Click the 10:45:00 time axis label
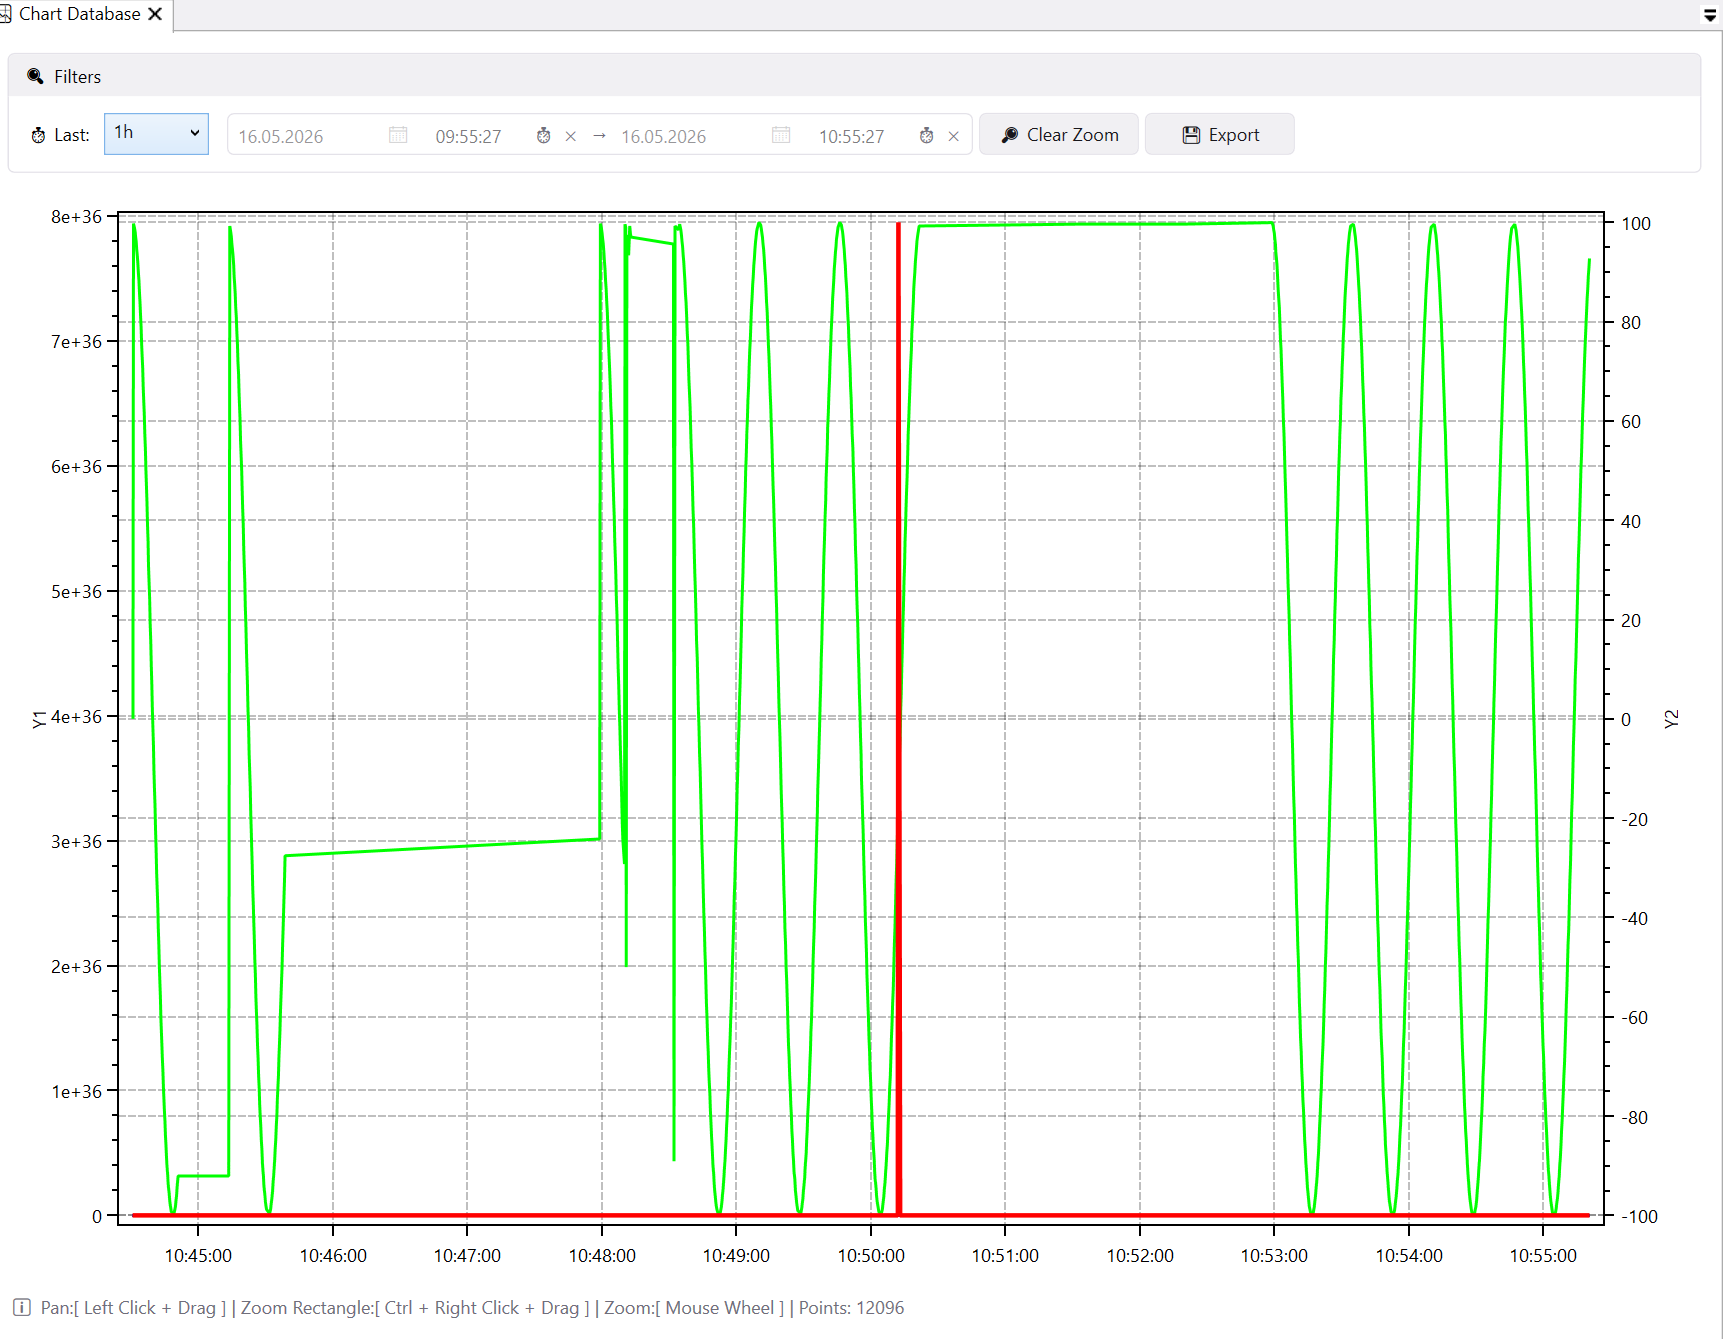 point(198,1255)
